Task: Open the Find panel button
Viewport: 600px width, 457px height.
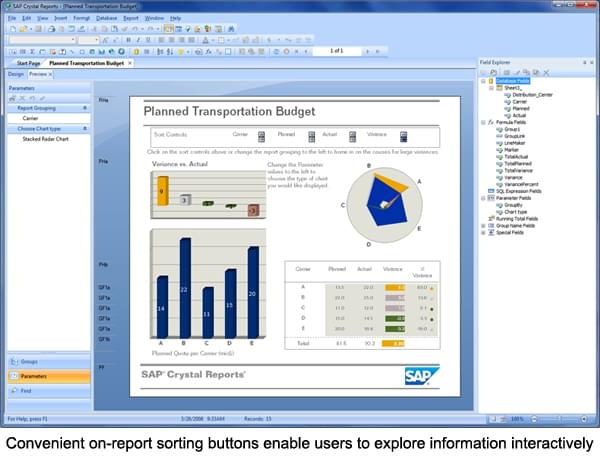Action: pos(49,391)
